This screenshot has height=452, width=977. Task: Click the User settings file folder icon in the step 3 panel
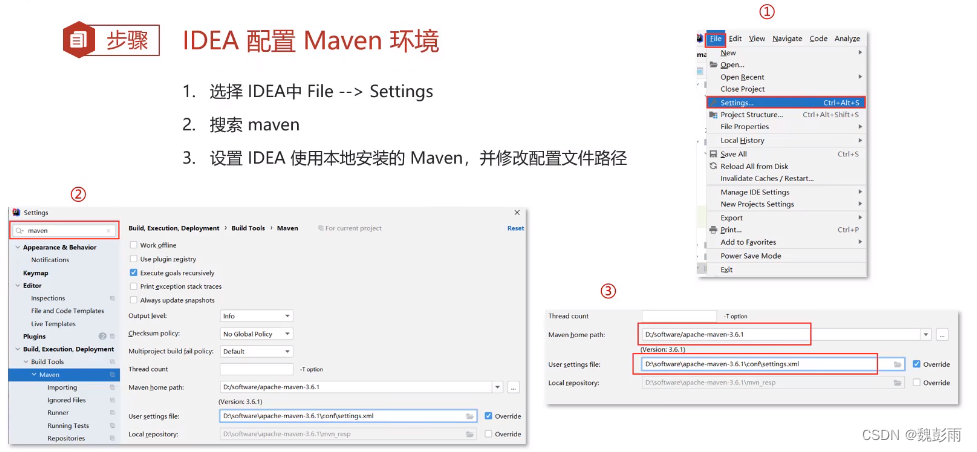897,364
